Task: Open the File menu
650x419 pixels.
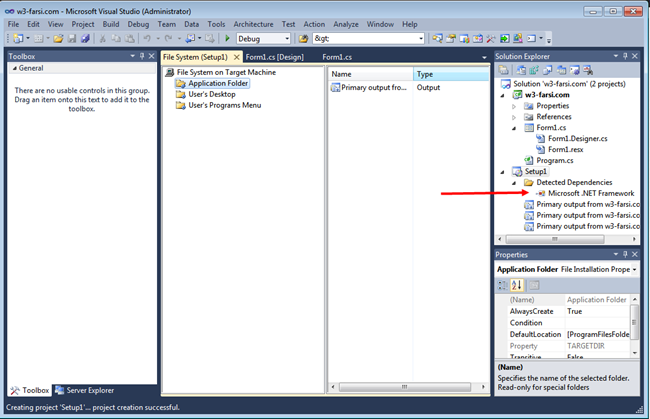Action: tap(13, 24)
